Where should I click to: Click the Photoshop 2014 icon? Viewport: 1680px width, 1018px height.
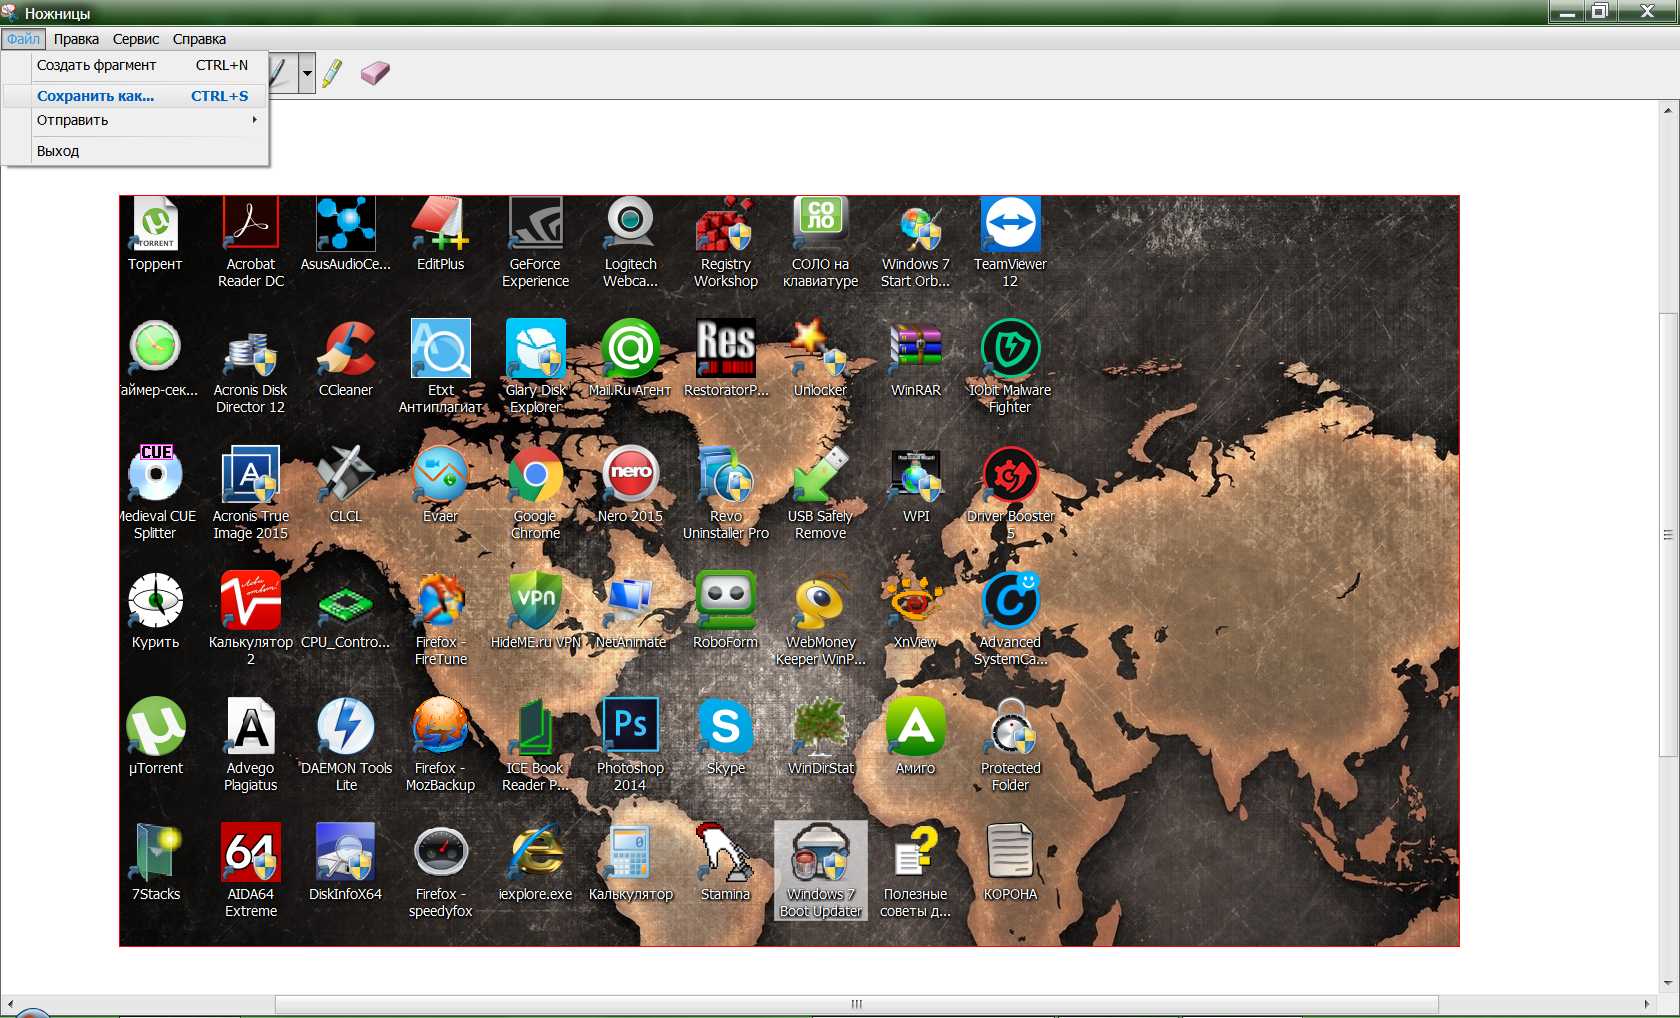coord(630,727)
